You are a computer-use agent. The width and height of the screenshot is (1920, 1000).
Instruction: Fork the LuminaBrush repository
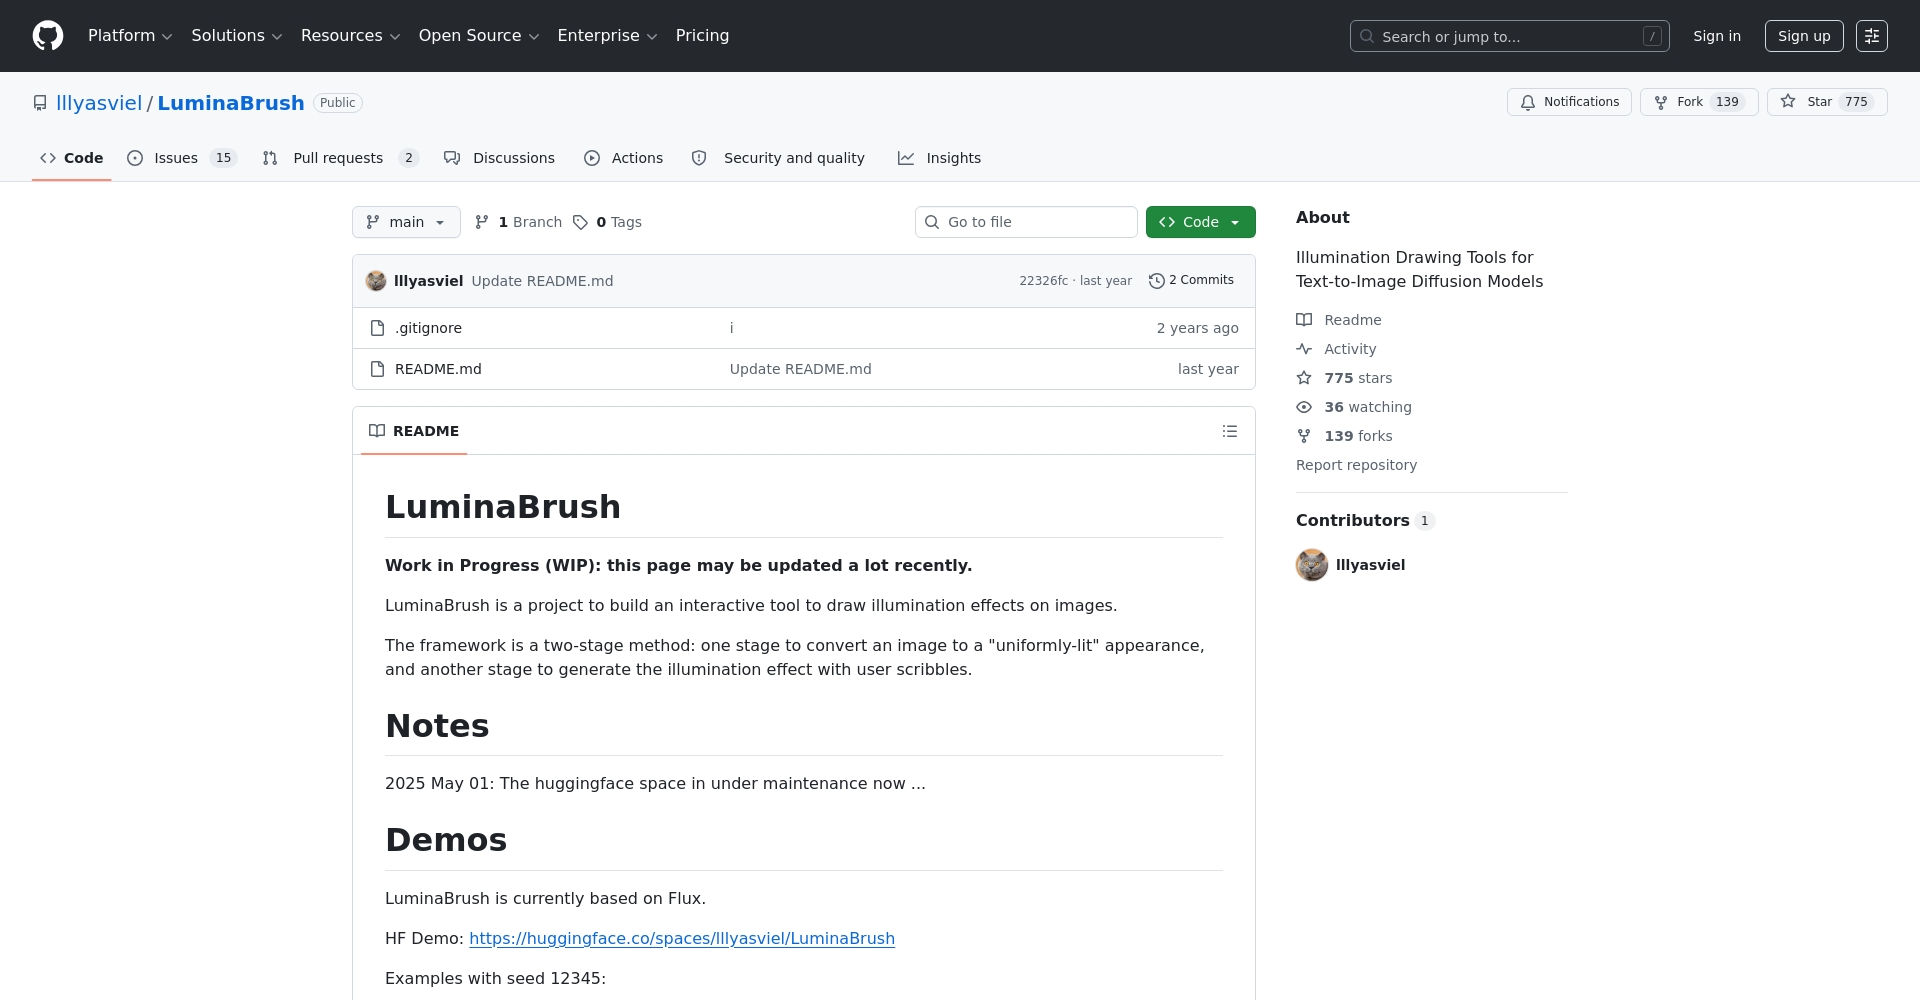click(x=1698, y=102)
